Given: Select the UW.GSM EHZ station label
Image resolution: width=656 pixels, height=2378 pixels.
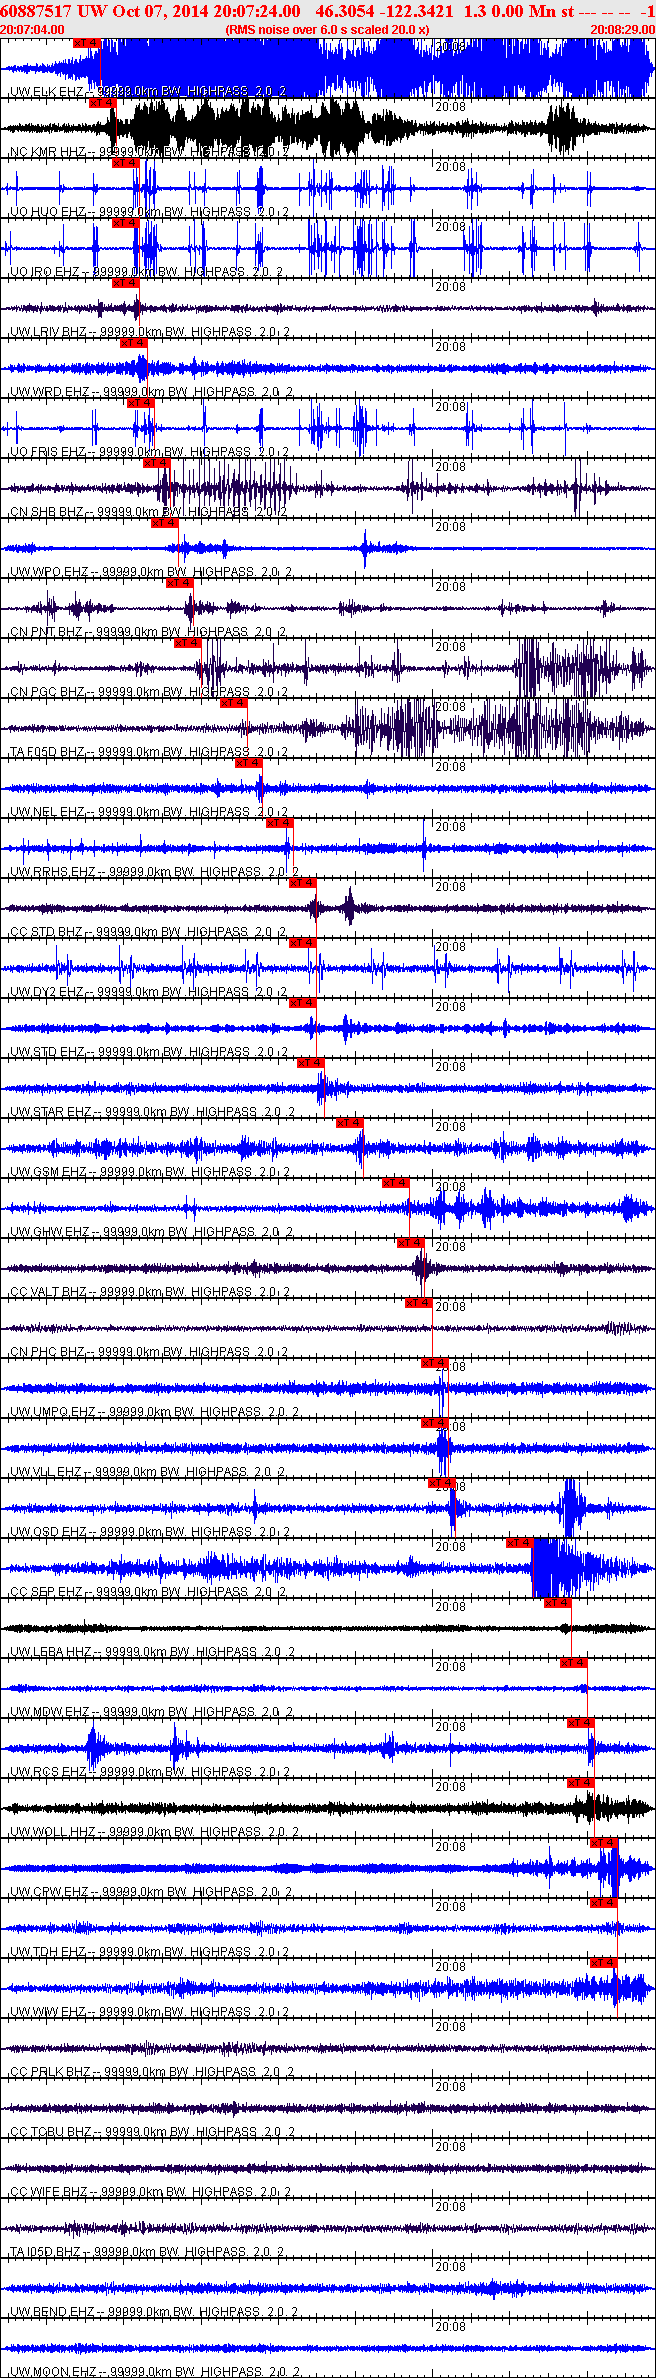Looking at the screenshot, I should point(48,1171).
